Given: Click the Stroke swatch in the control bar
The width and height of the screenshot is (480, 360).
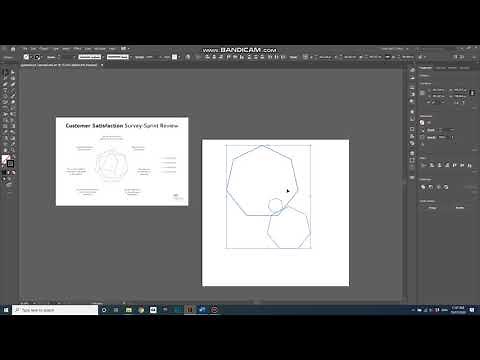Looking at the screenshot, I should coord(37,57).
